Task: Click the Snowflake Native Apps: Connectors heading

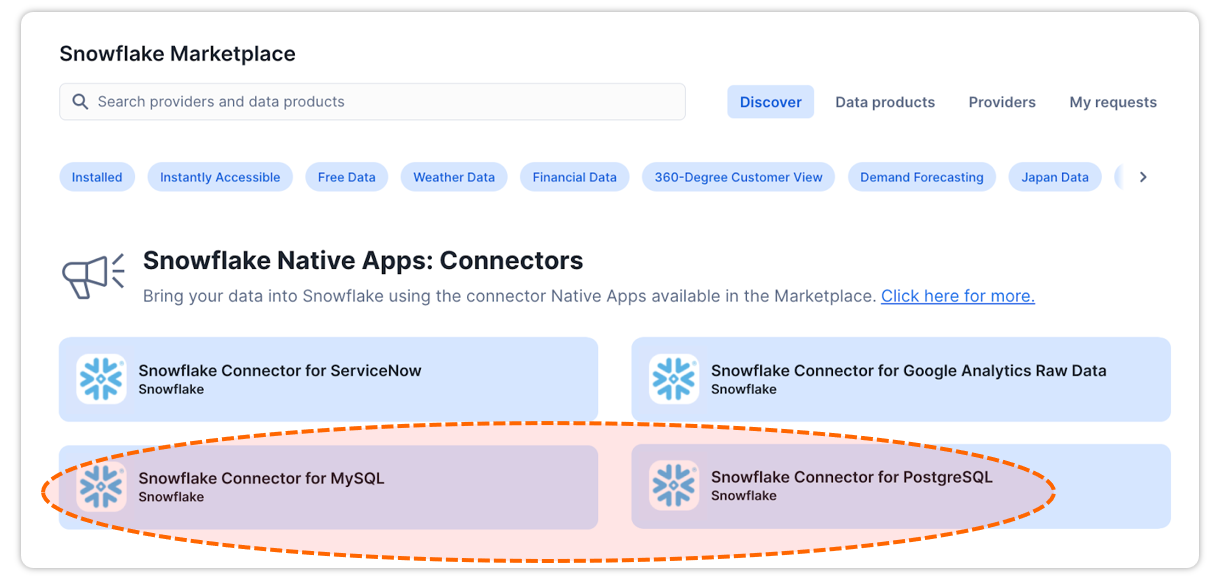Action: click(363, 261)
